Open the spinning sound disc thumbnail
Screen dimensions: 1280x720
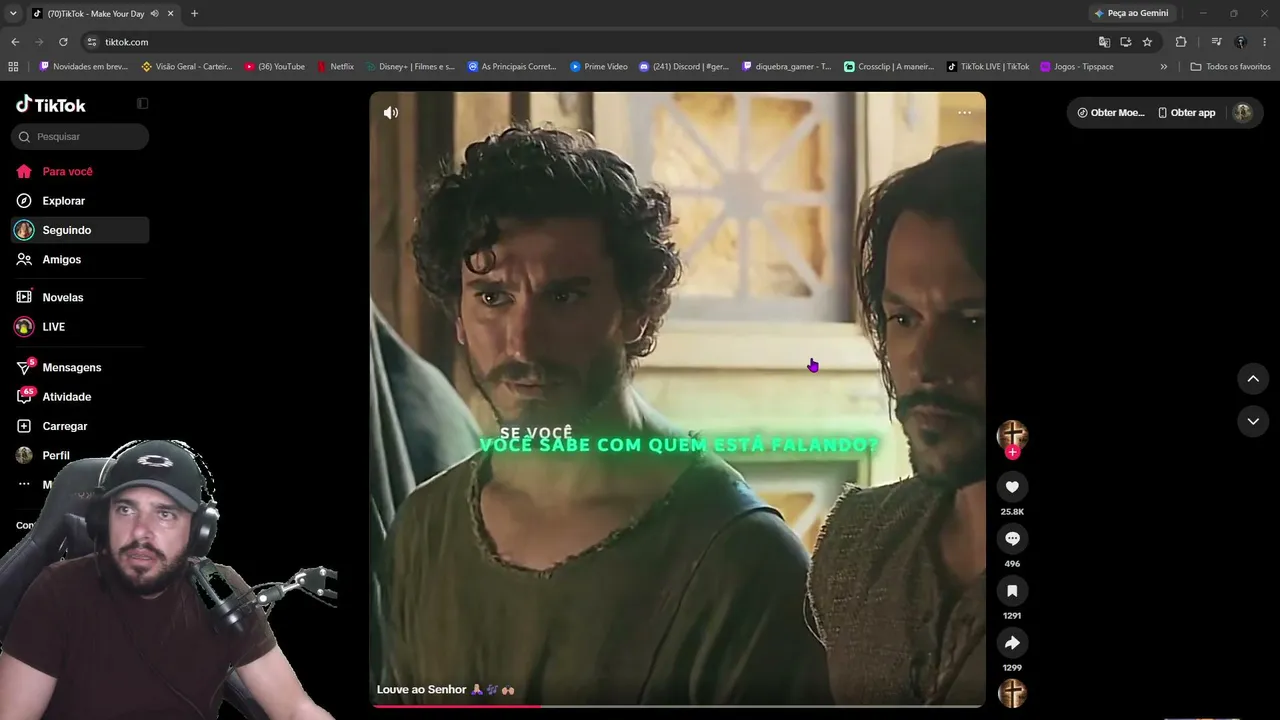[1012, 693]
